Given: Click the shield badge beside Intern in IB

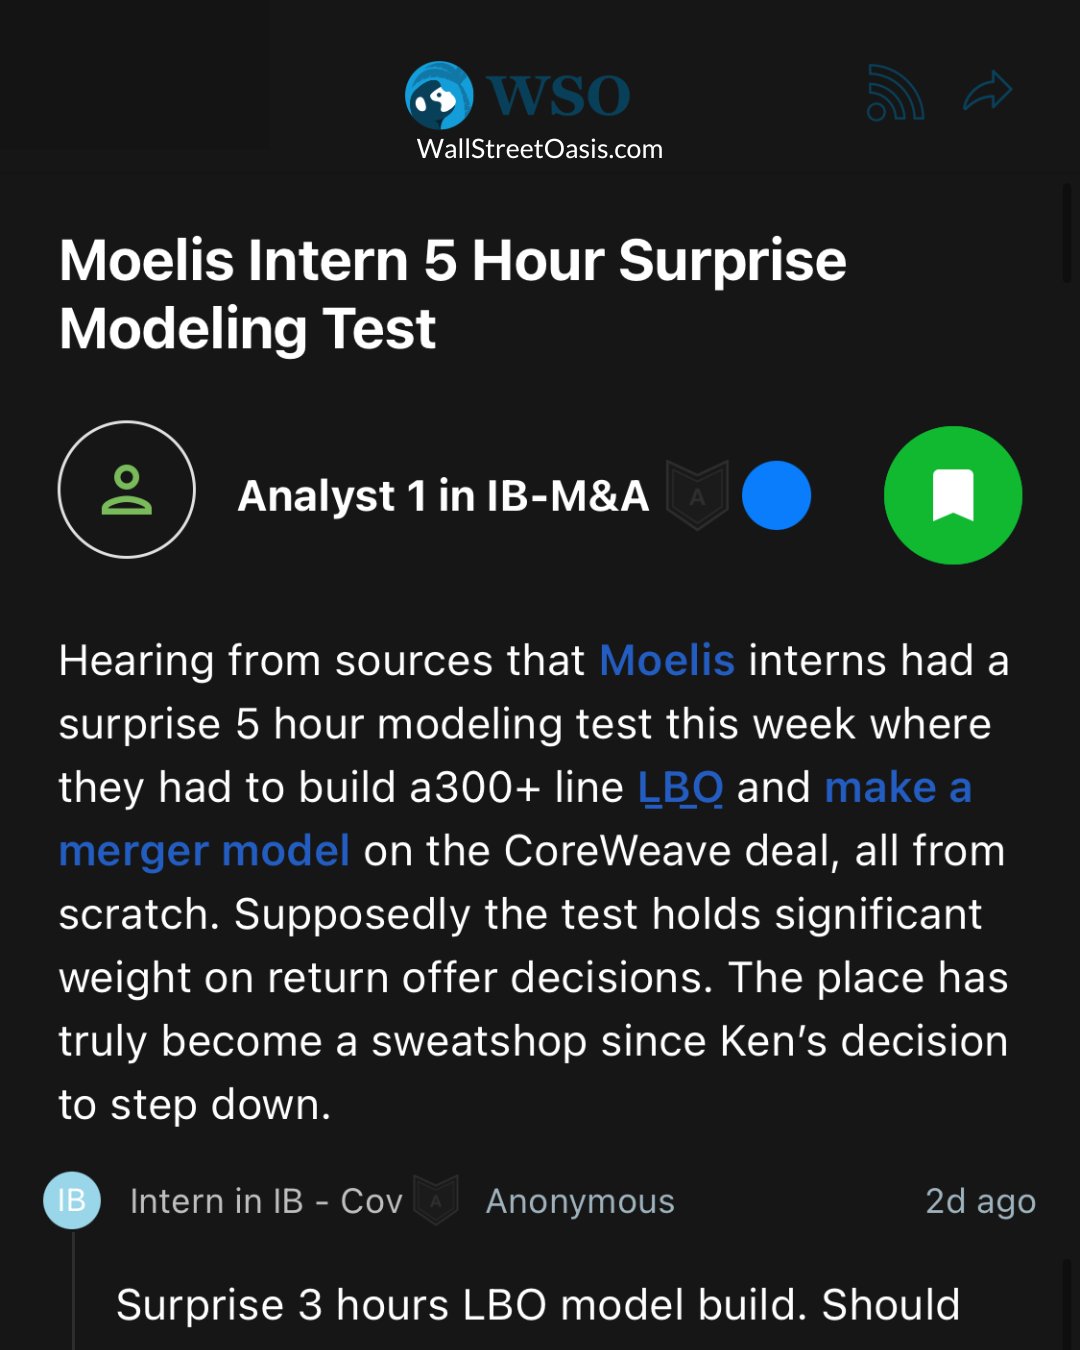Looking at the screenshot, I should point(436,1200).
